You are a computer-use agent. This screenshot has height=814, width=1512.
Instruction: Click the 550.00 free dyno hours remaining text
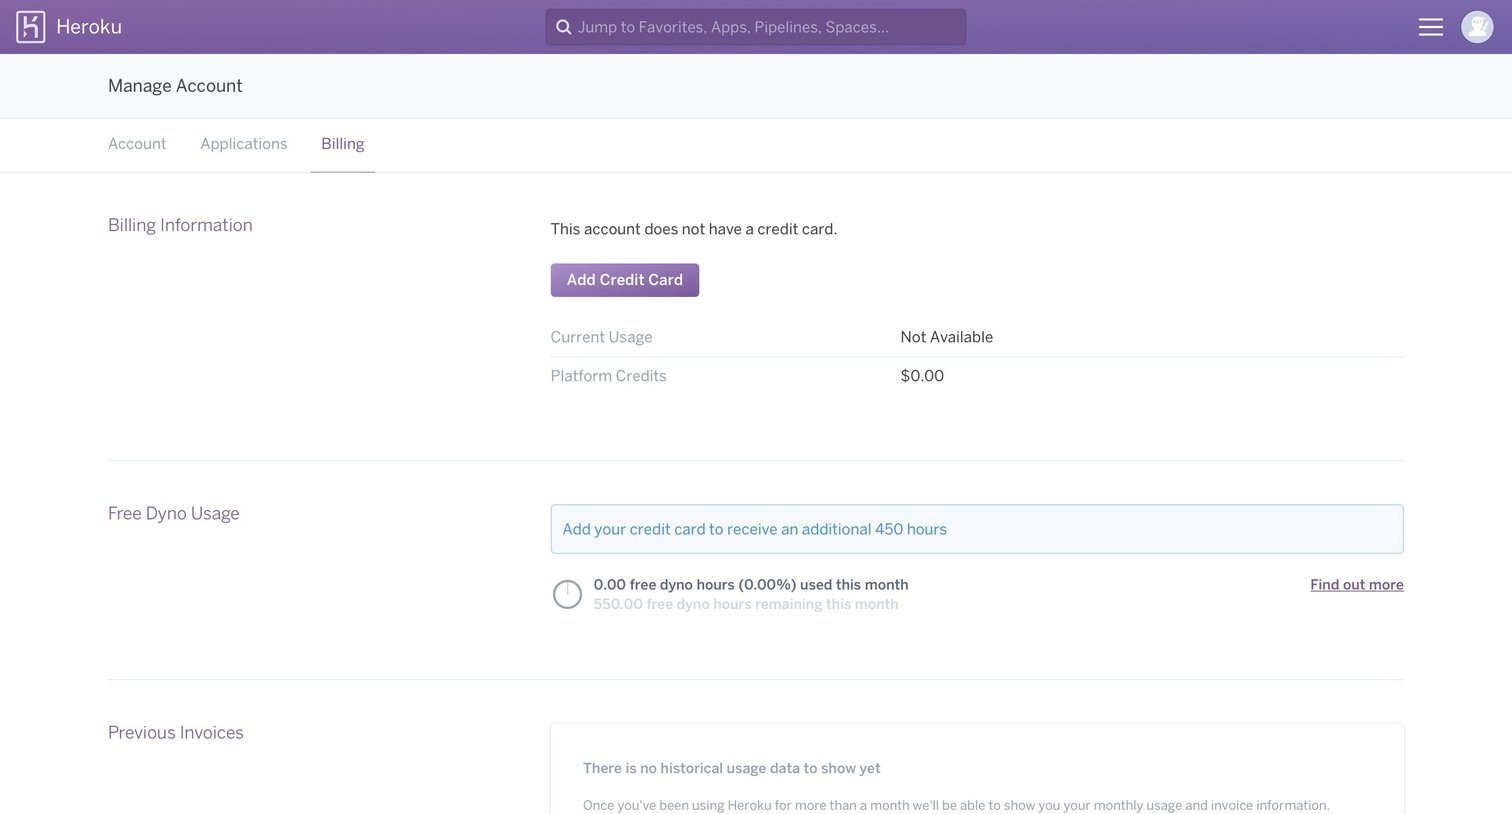(x=746, y=604)
